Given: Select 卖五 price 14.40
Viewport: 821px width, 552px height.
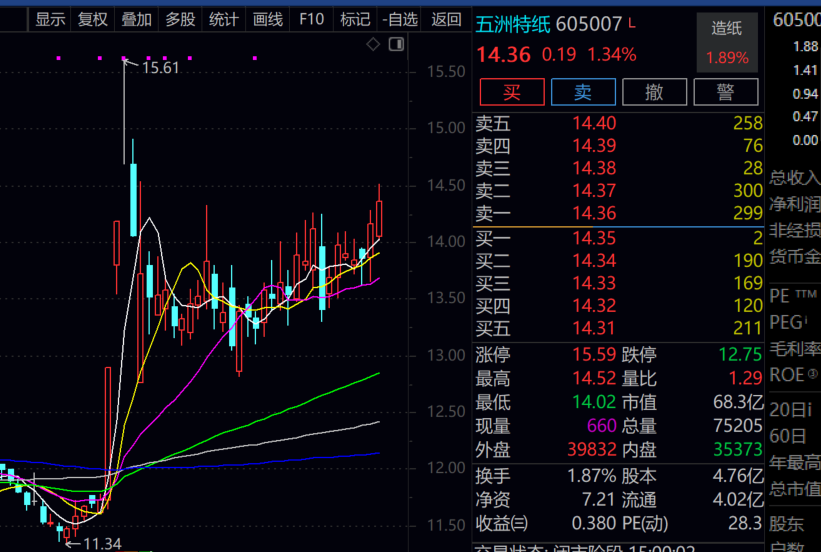Looking at the screenshot, I should [594, 123].
